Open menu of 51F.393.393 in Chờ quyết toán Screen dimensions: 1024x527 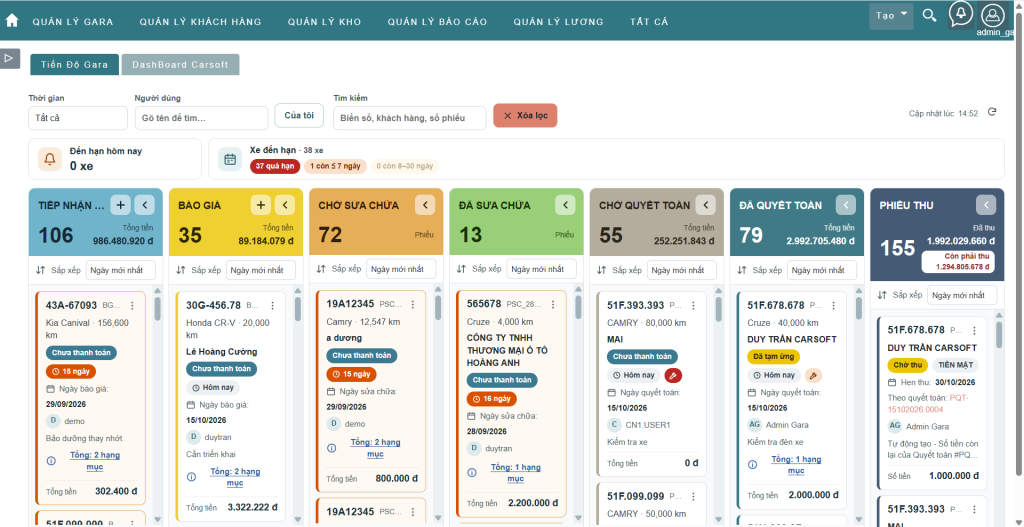click(694, 305)
